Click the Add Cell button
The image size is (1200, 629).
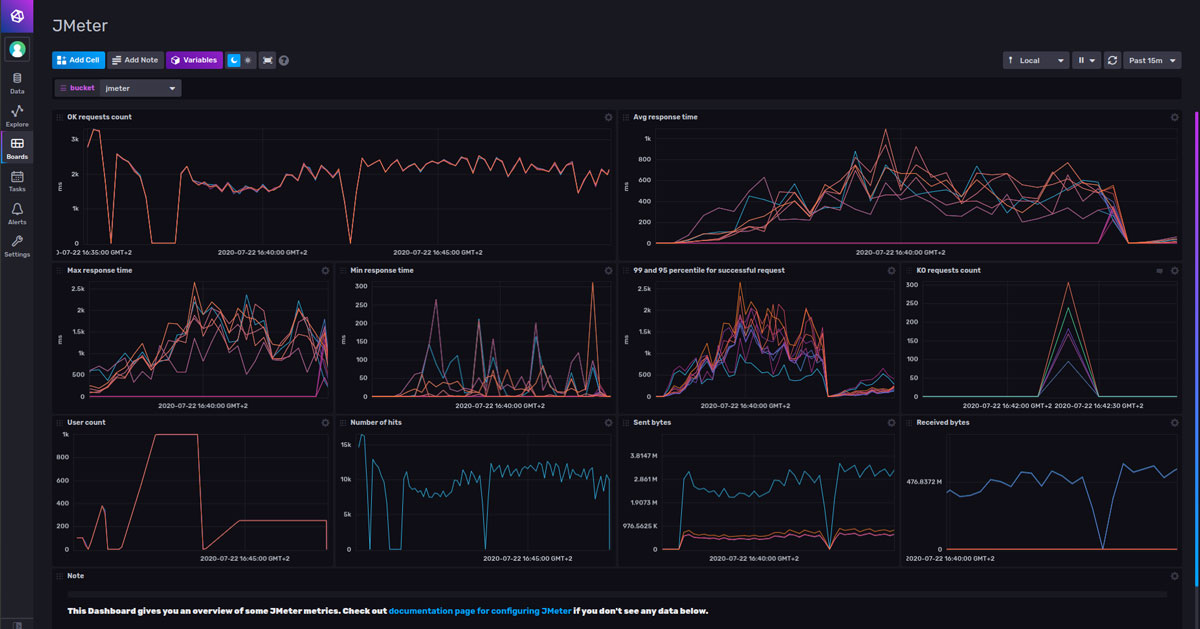click(x=78, y=60)
